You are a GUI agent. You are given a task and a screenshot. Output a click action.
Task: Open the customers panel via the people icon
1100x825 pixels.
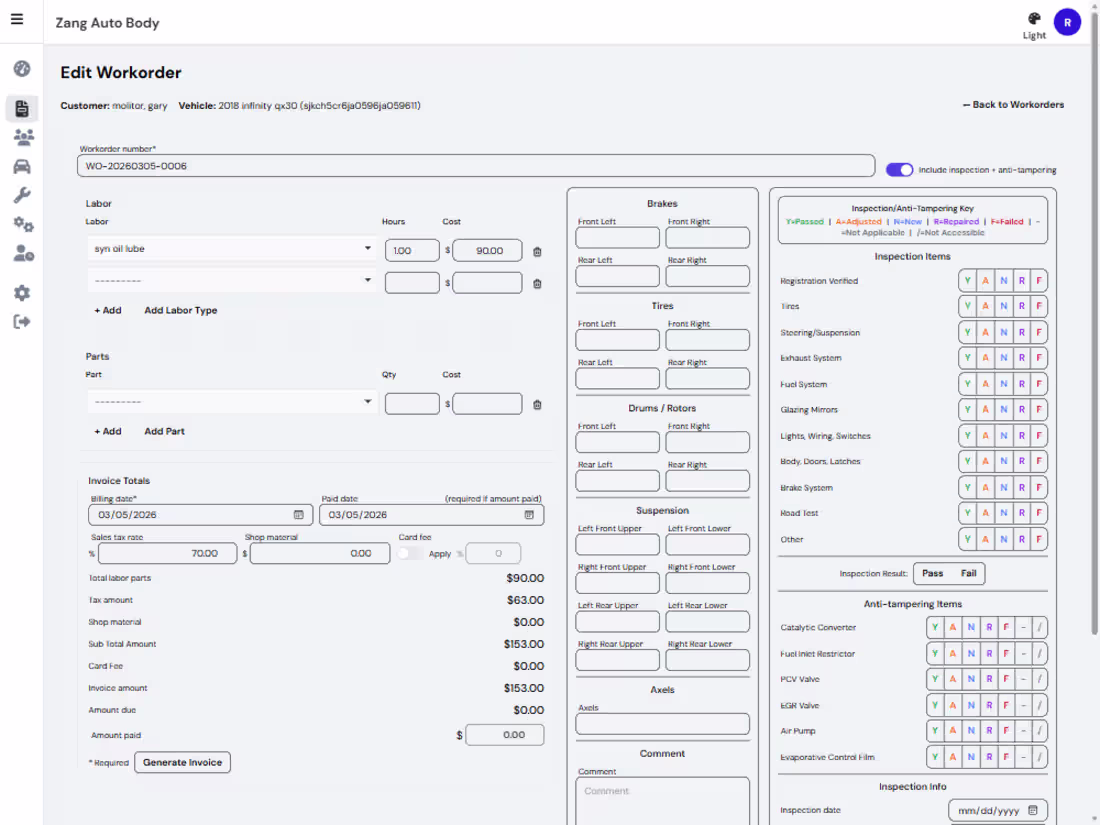click(x=21, y=136)
